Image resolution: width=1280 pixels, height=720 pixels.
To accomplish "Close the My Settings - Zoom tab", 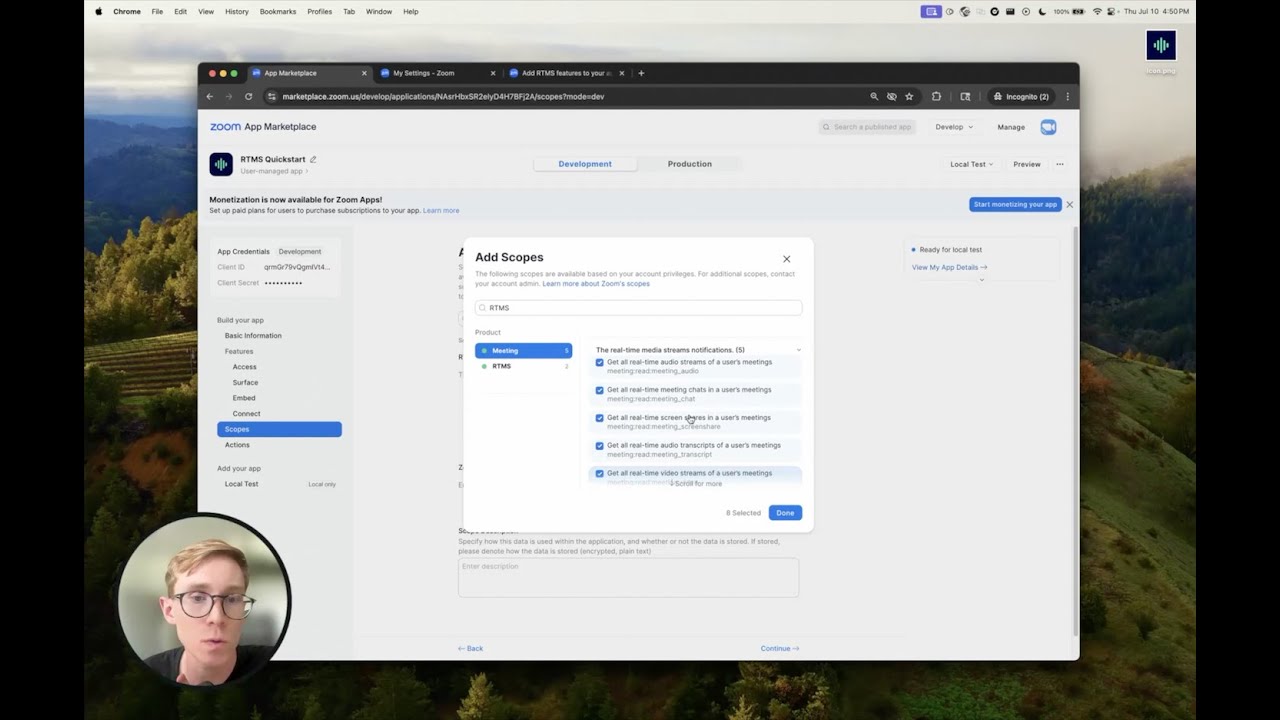I will click(493, 73).
